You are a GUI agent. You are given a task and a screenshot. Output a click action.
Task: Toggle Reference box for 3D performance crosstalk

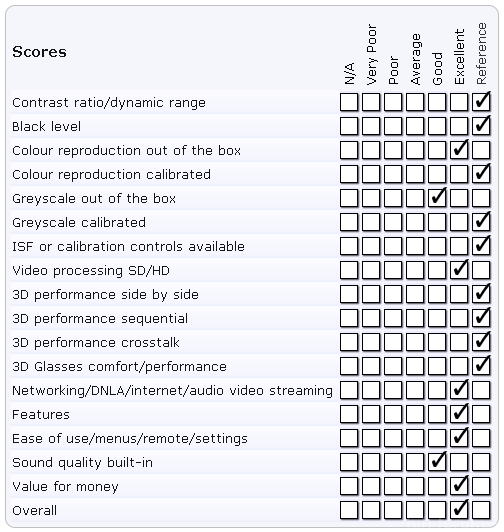pyautogui.click(x=481, y=342)
